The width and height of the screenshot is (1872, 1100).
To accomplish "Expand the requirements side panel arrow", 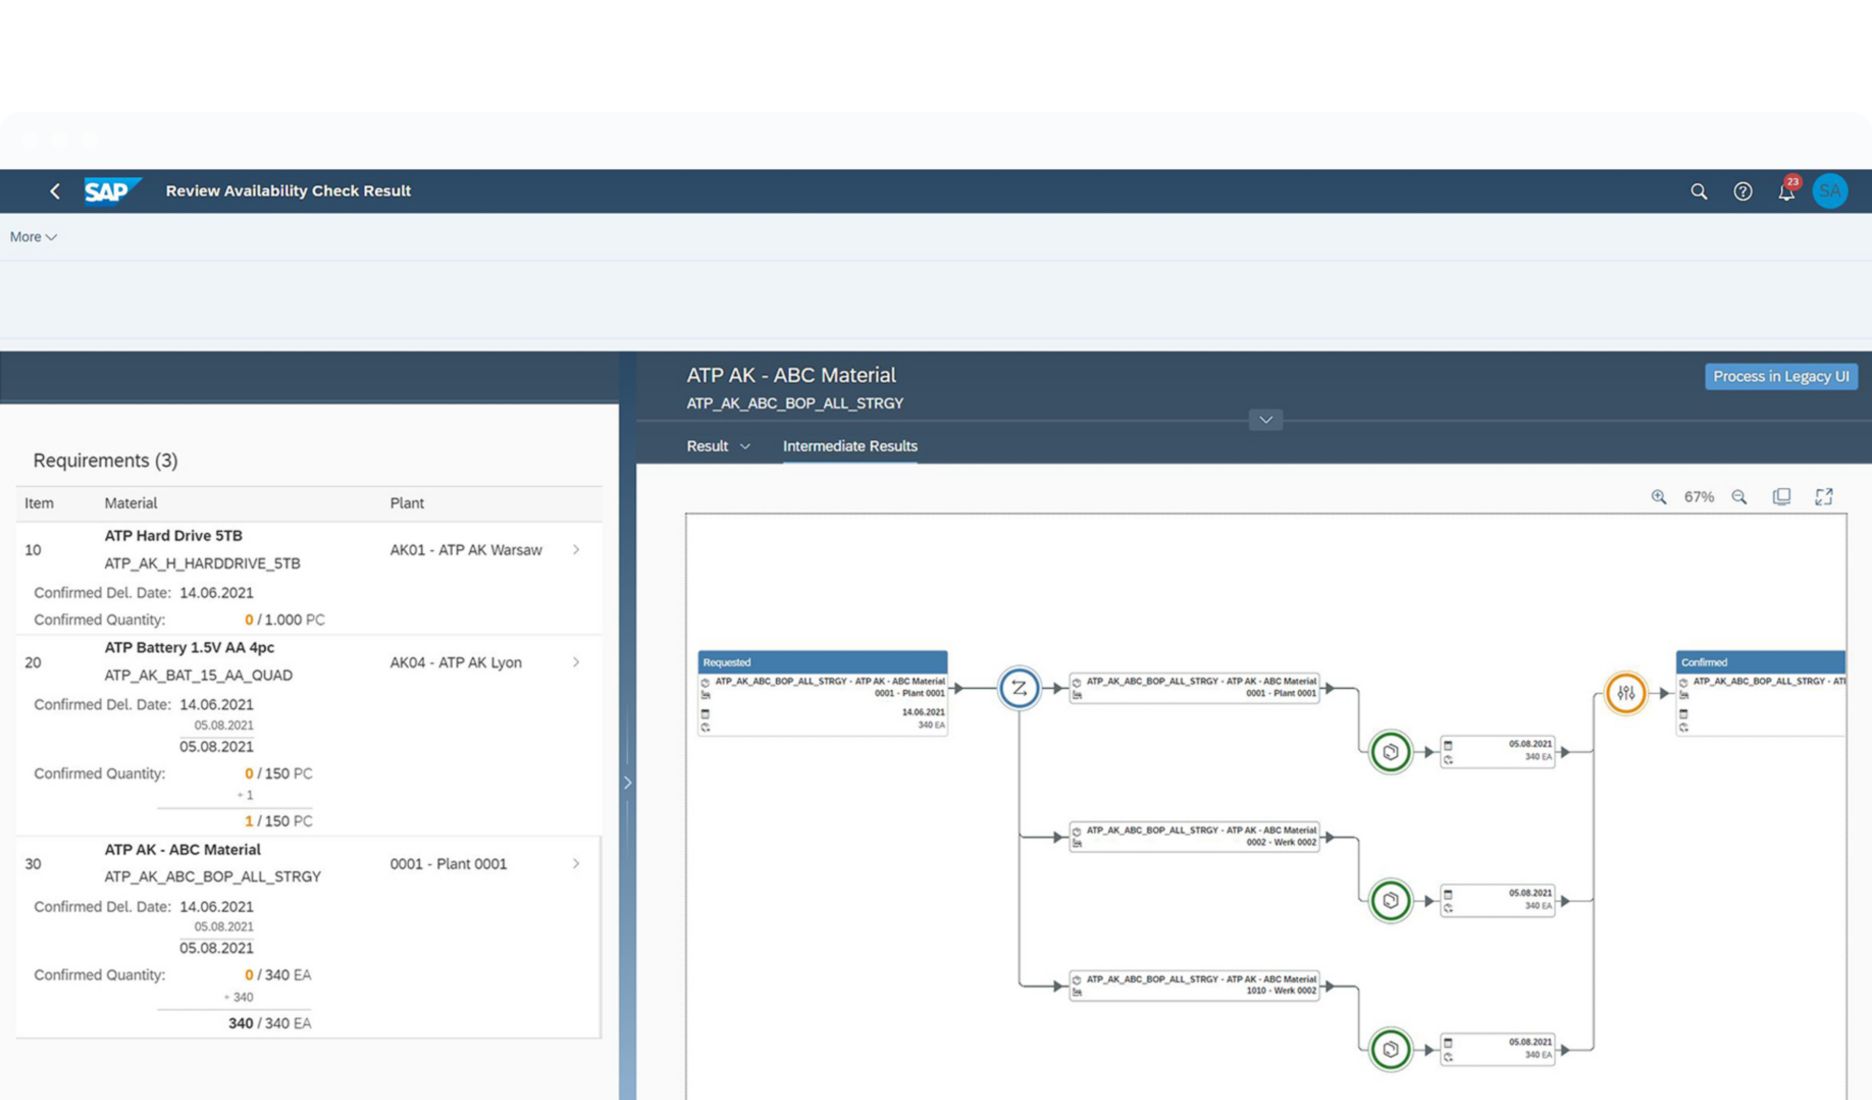I will coord(628,782).
